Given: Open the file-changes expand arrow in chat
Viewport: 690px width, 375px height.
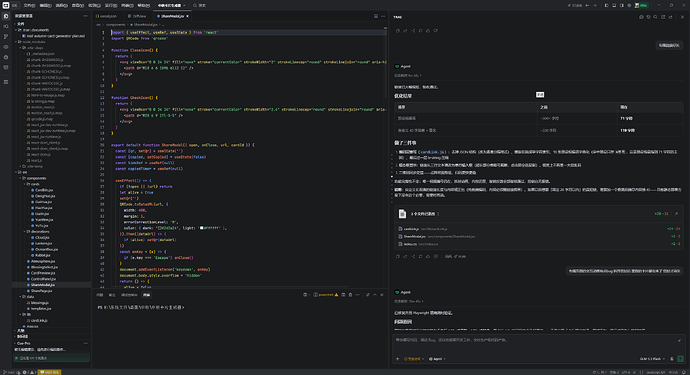Looking at the screenshot, I should (x=676, y=214).
